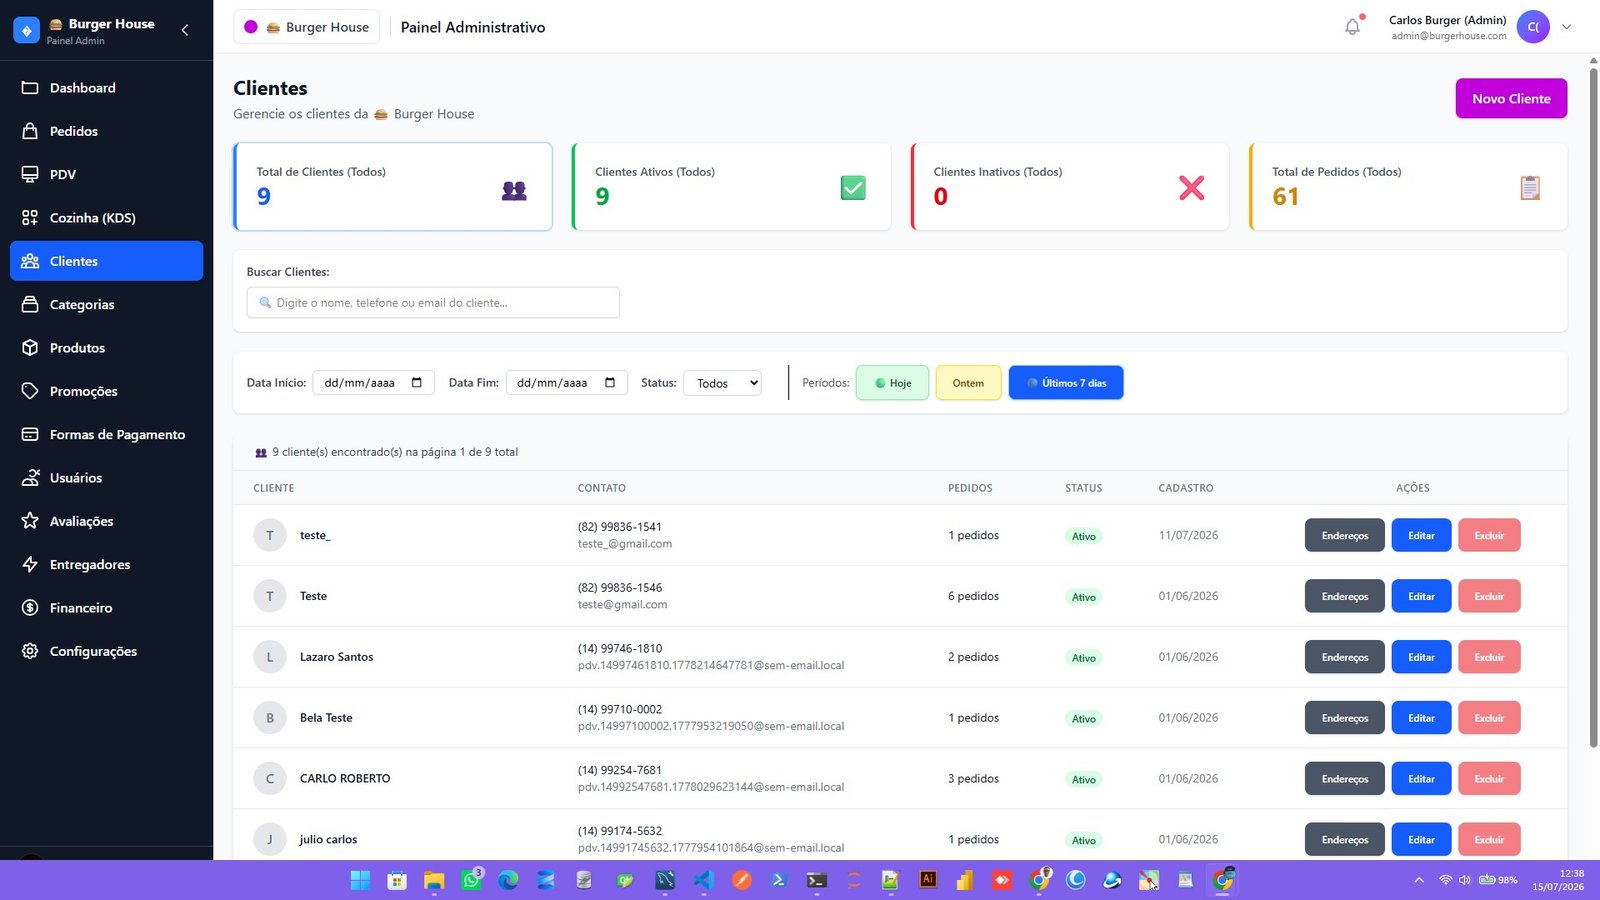The width and height of the screenshot is (1600, 900).
Task: Click the Lazaro Santos avatar circle
Action: 270,657
